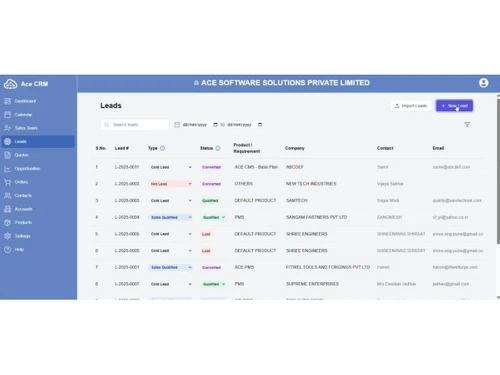500x375 pixels.
Task: Click the Company column header
Action: click(x=295, y=148)
